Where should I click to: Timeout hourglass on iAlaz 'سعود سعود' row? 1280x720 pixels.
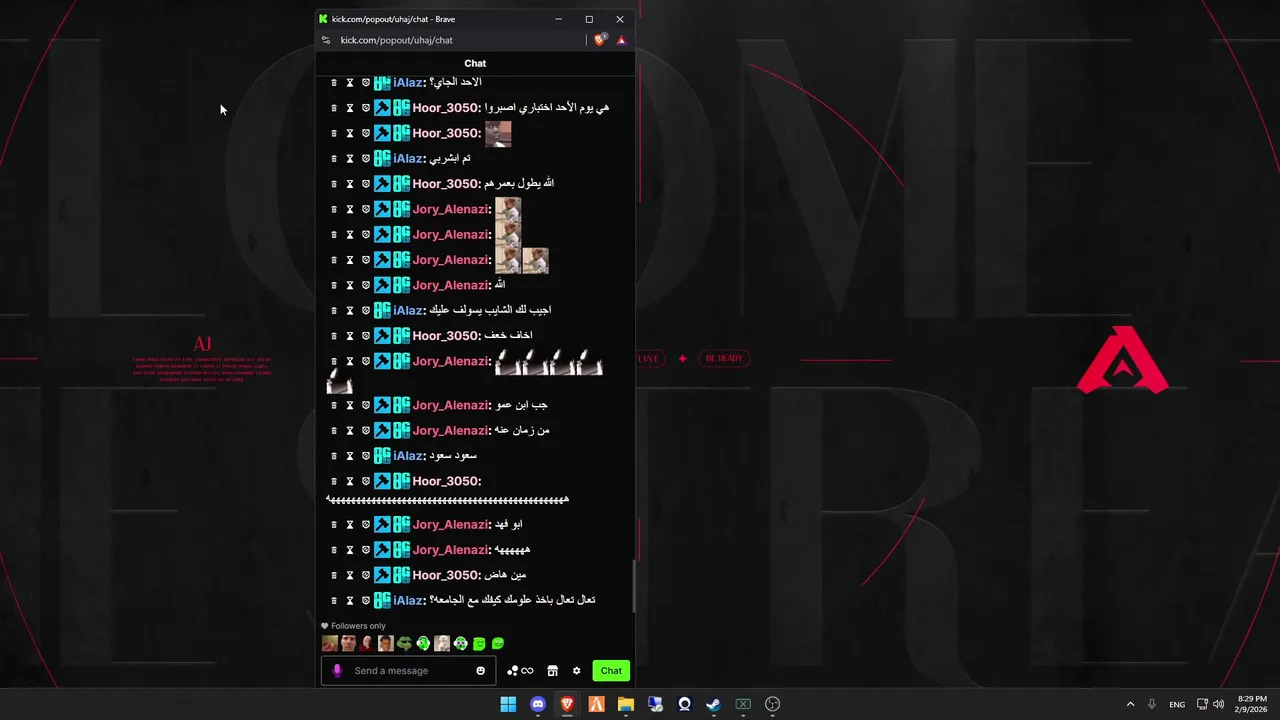[x=350, y=456]
